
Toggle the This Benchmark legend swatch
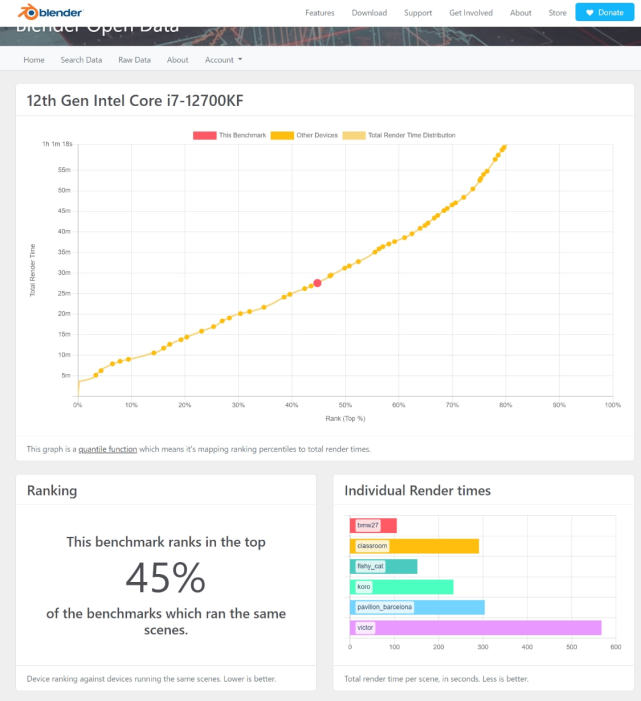tap(205, 135)
